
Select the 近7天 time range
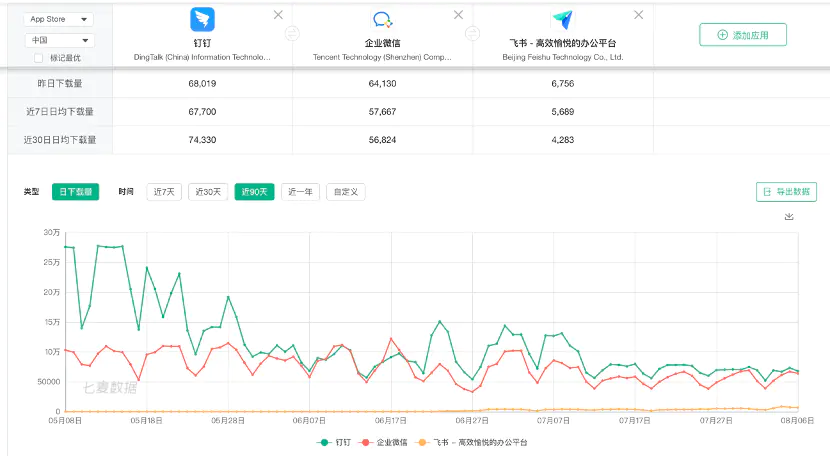pos(164,192)
